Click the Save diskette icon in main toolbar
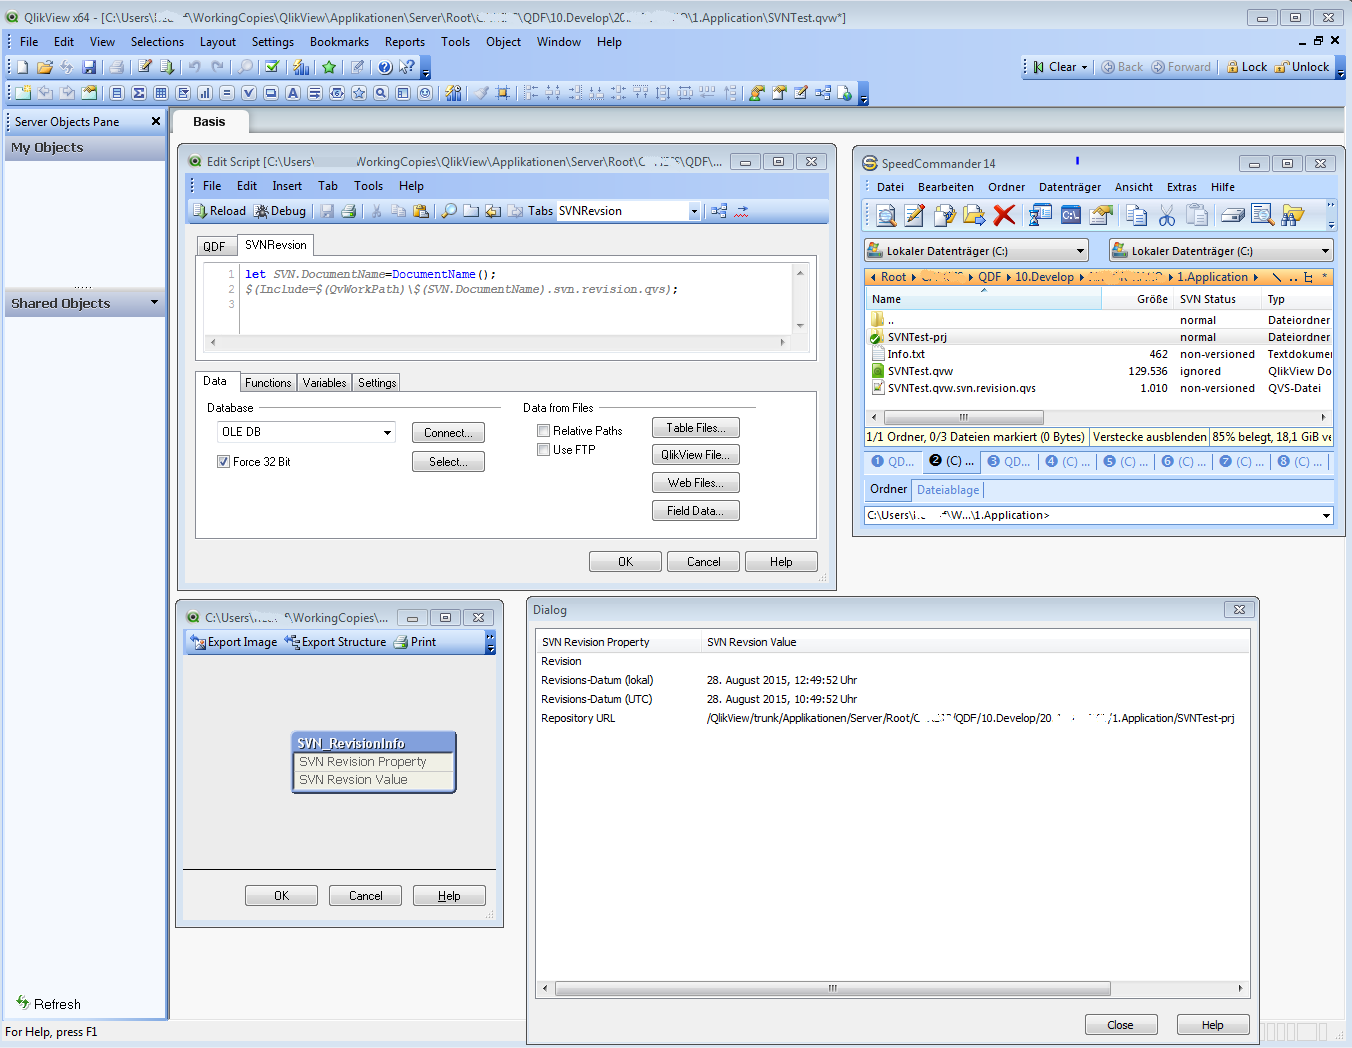 pos(89,67)
